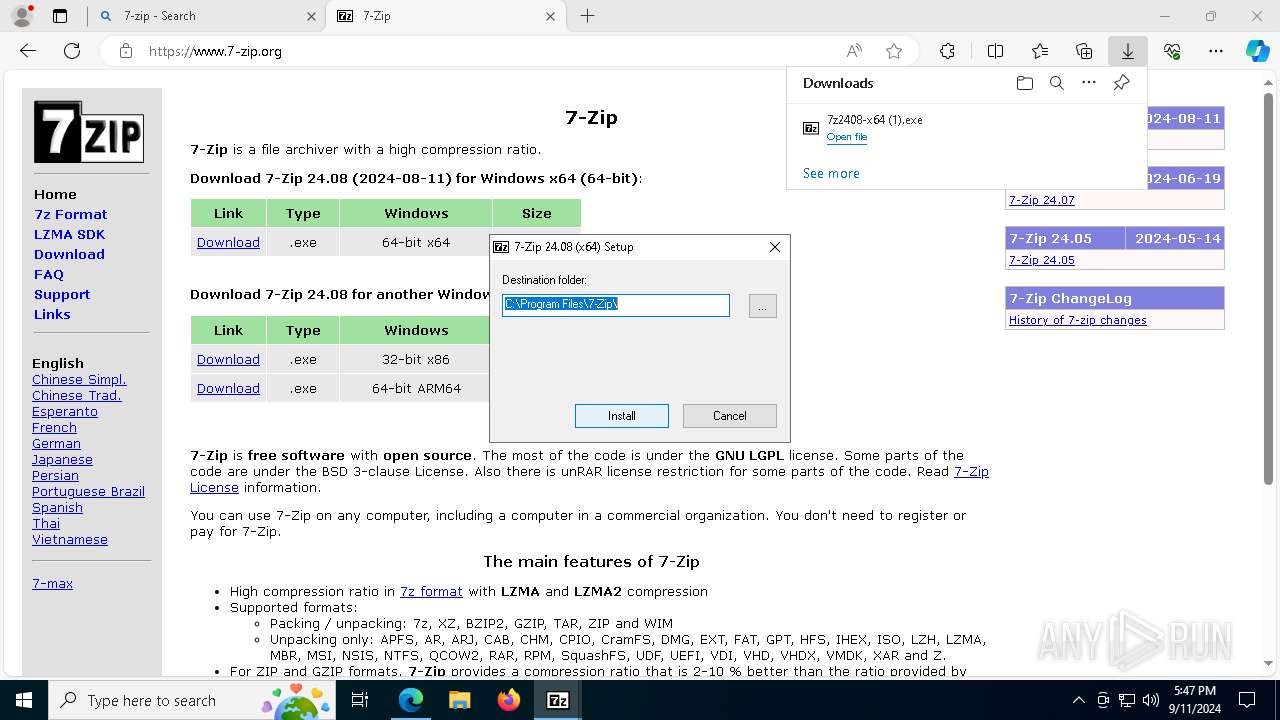Pin the Downloads panel

coord(1121,83)
